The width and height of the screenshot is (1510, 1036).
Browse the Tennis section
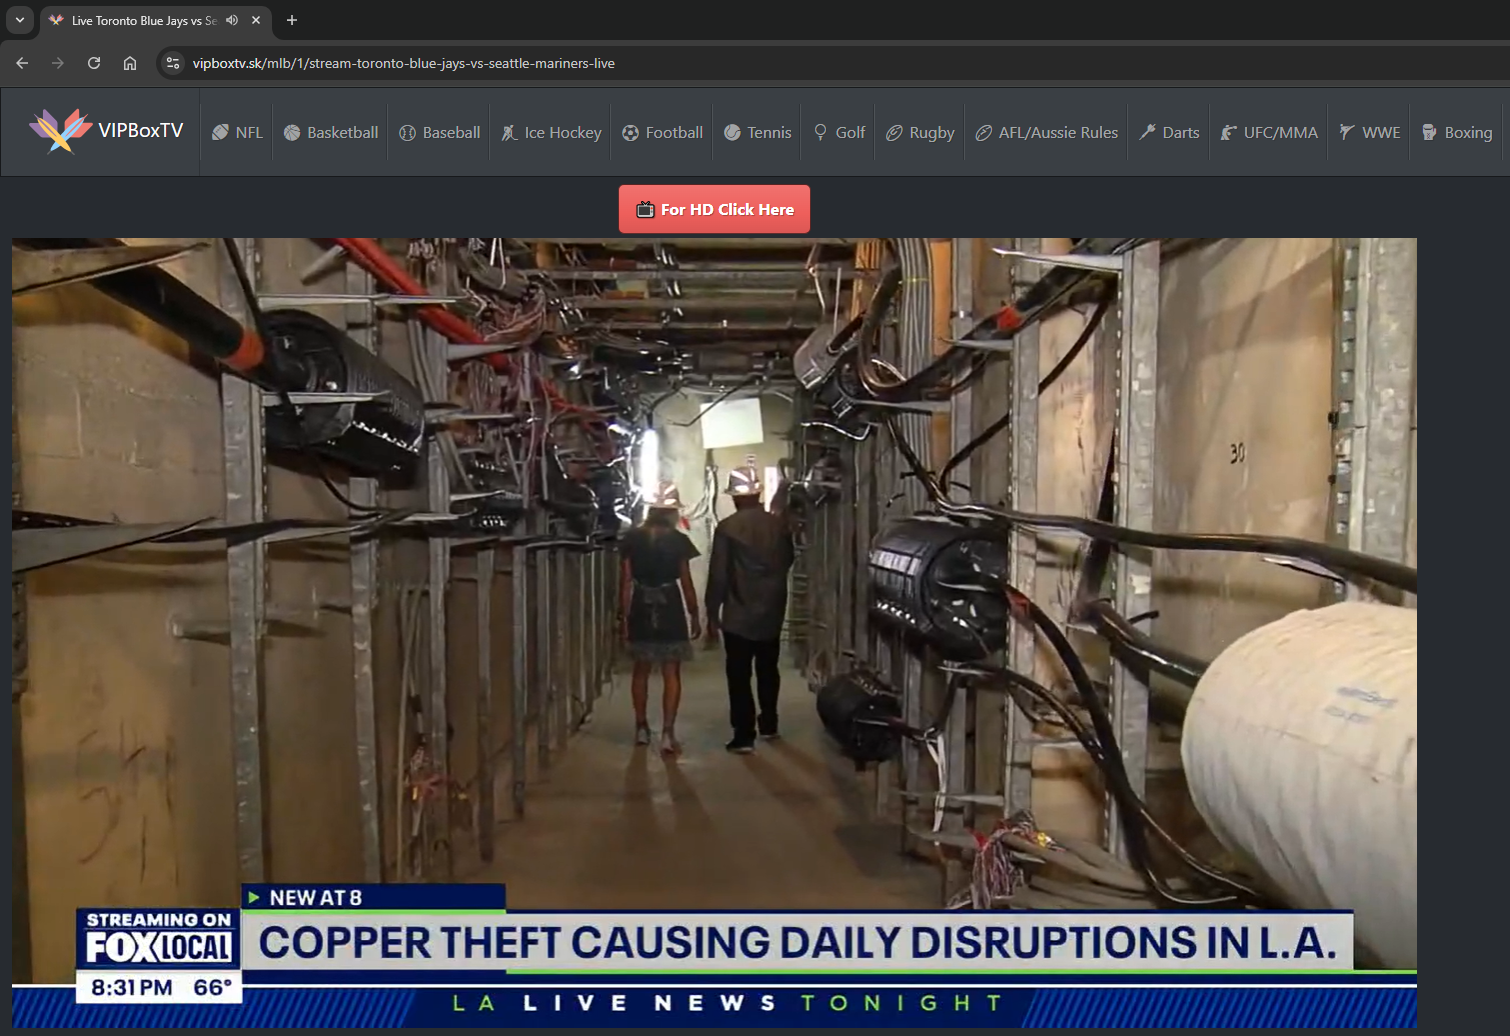pos(757,132)
